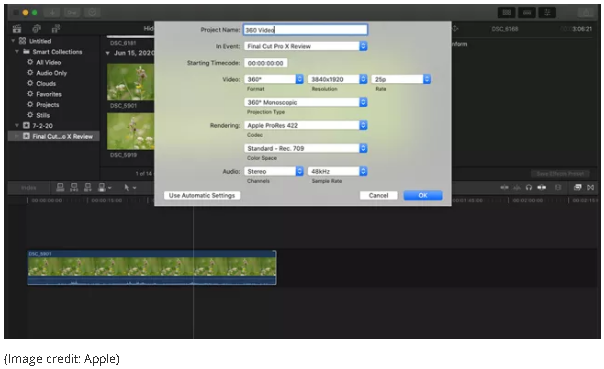604x369 pixels.
Task: Toggle solo headphones icon in timeline
Action: [x=529, y=187]
